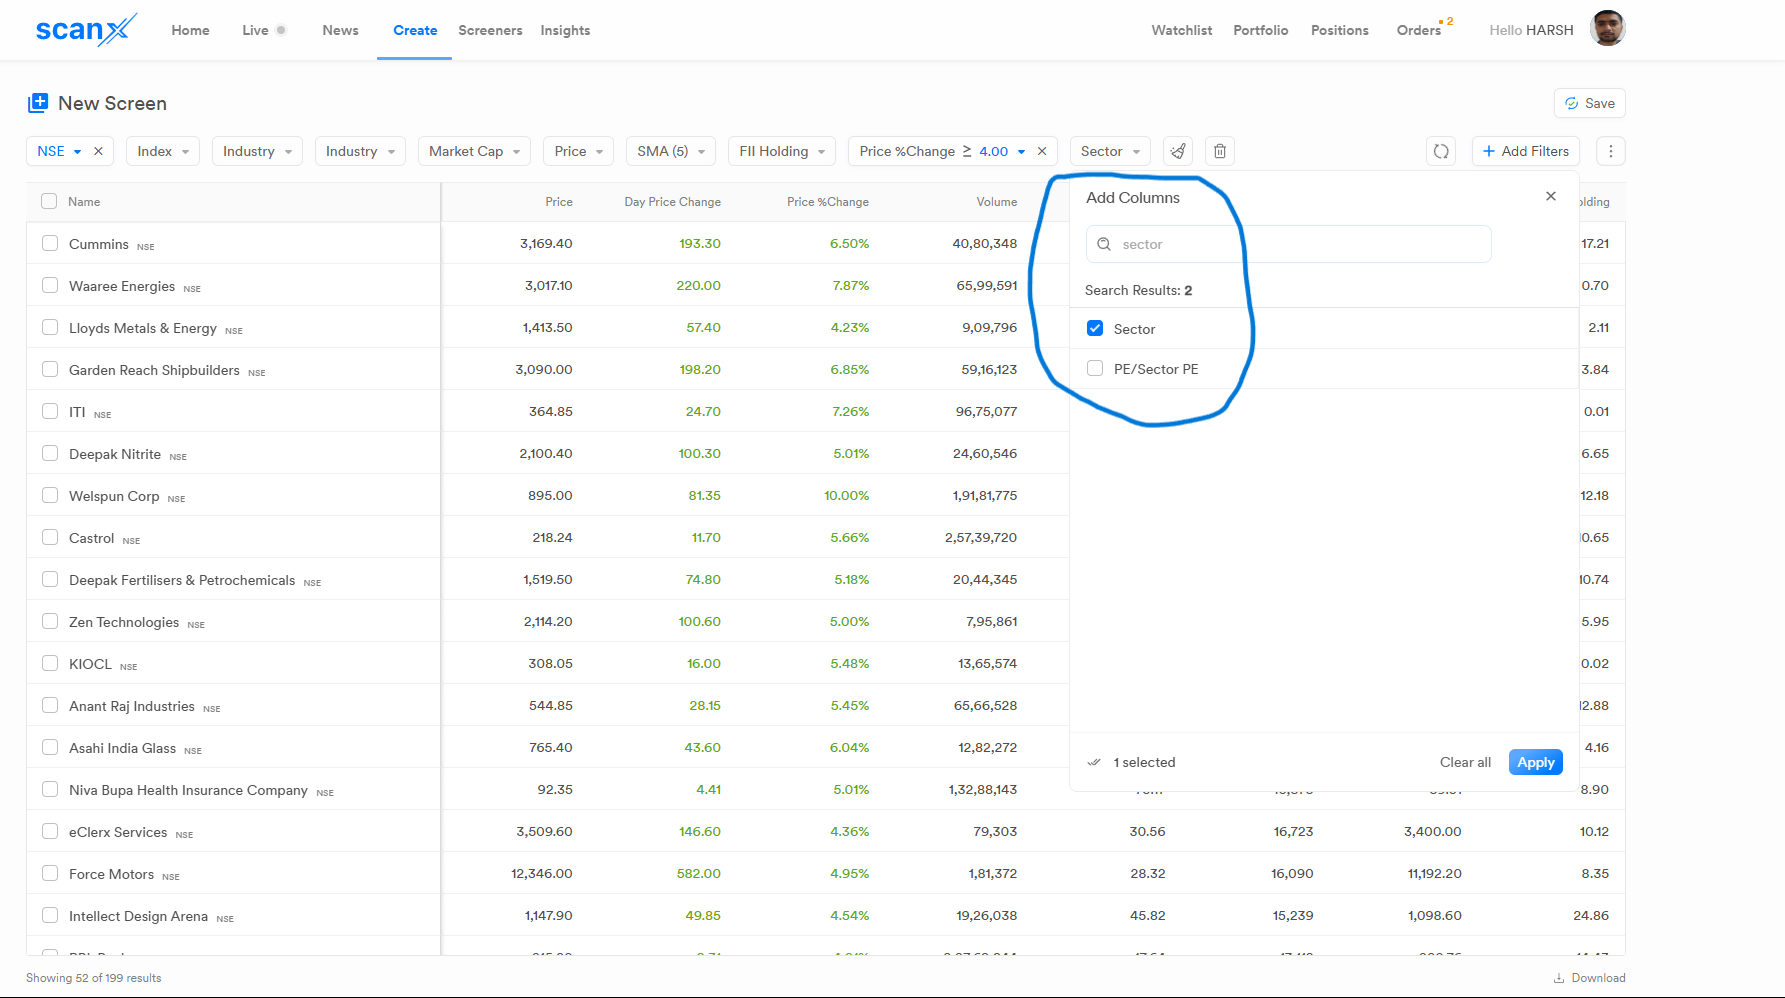Click the Download icon at bottom
The width and height of the screenshot is (1785, 998).
(x=1559, y=978)
